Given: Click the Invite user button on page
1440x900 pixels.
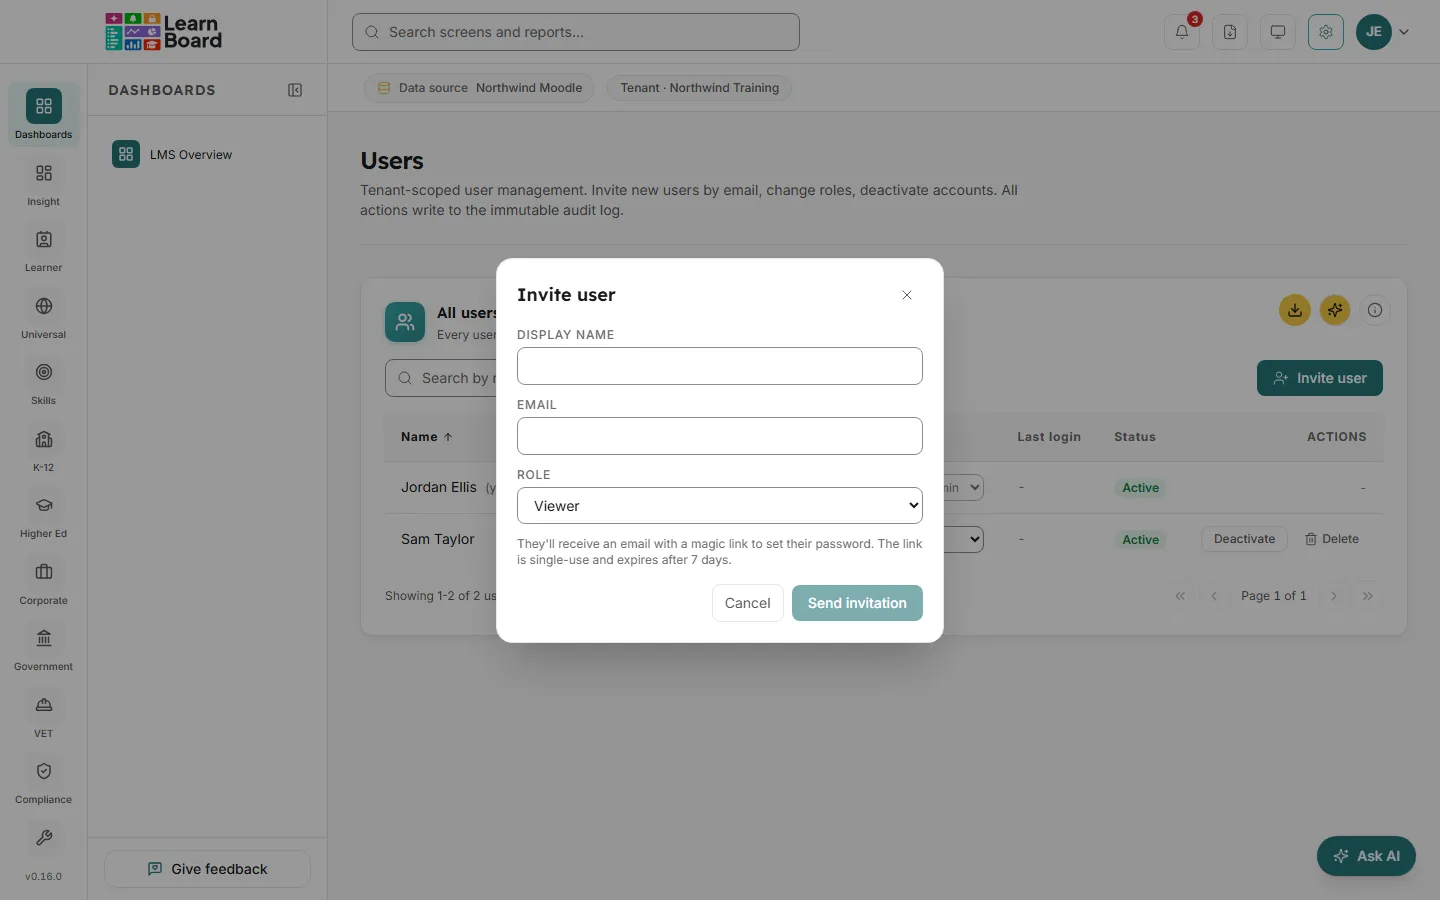Looking at the screenshot, I should coord(1320,378).
